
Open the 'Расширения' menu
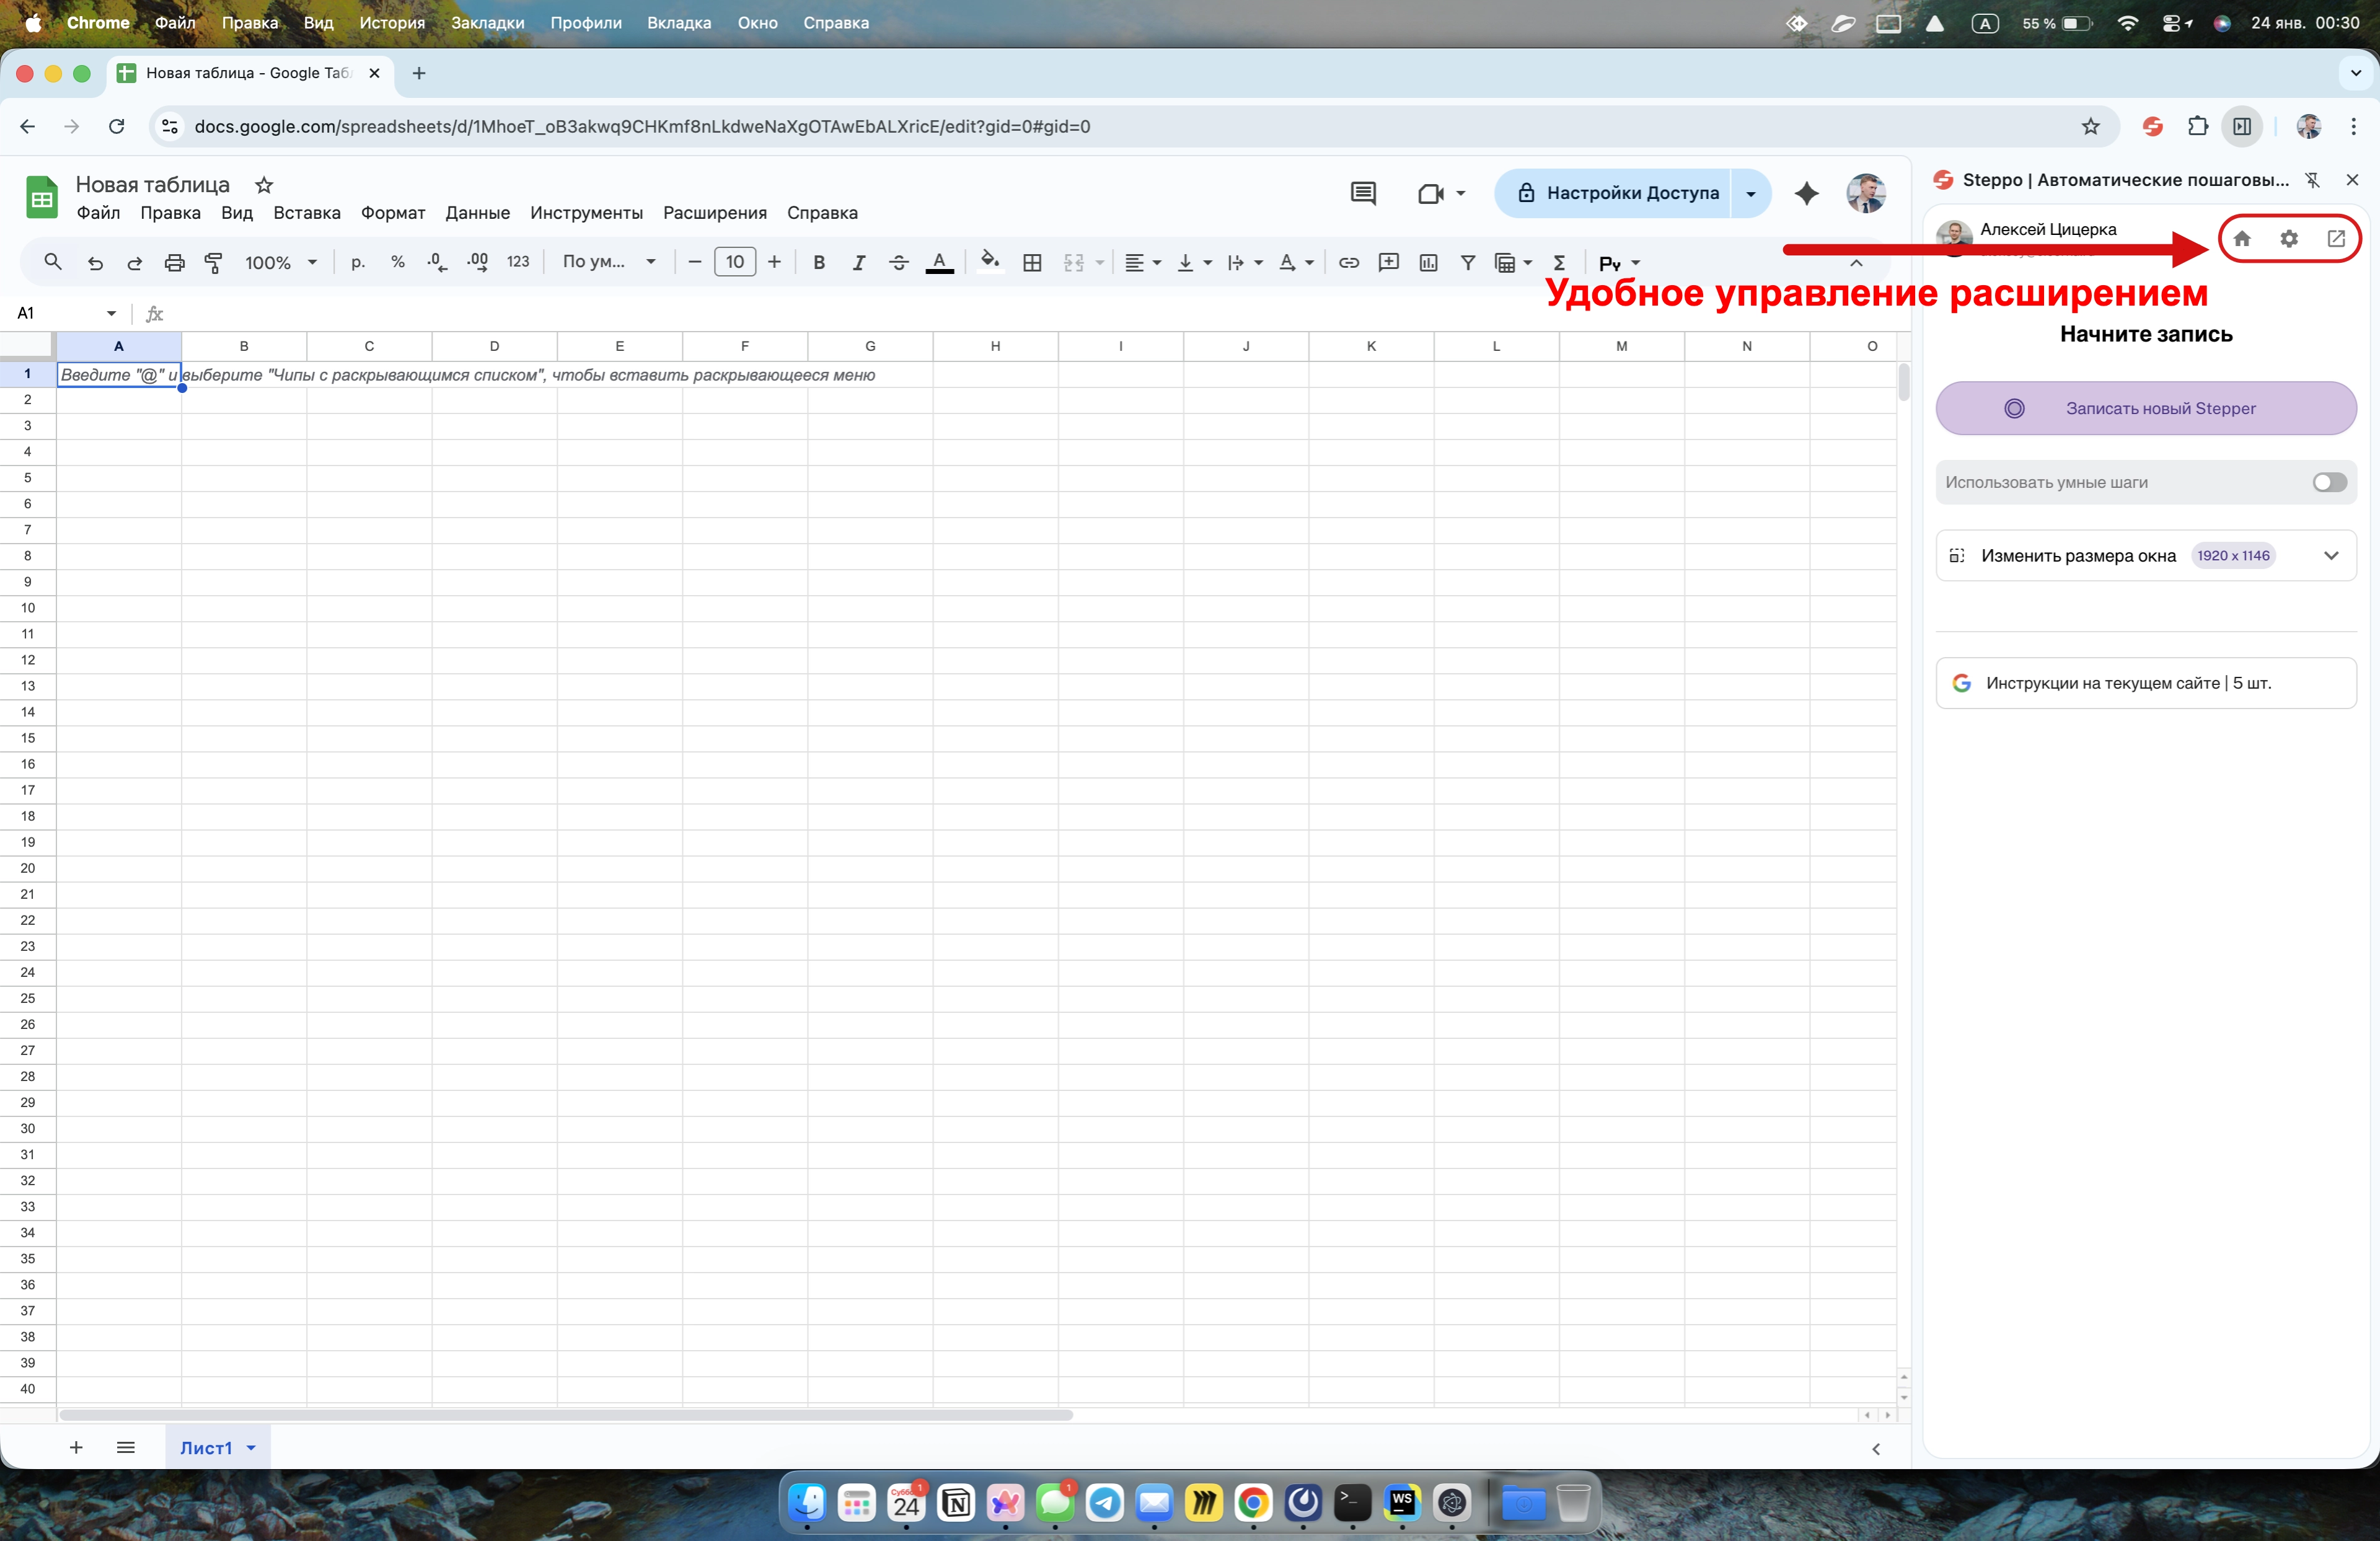[714, 213]
